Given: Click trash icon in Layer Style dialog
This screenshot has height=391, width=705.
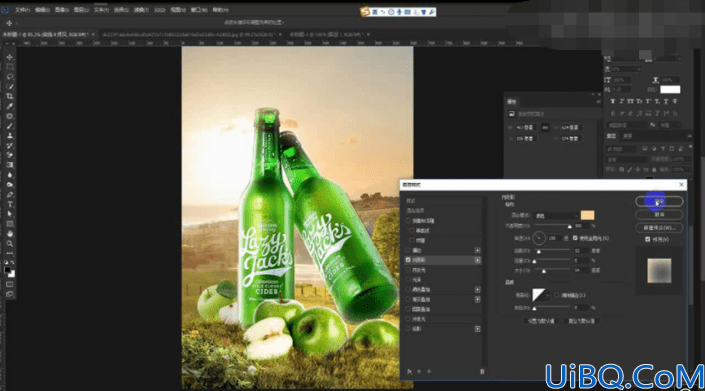Looking at the screenshot, I should coord(482,372).
